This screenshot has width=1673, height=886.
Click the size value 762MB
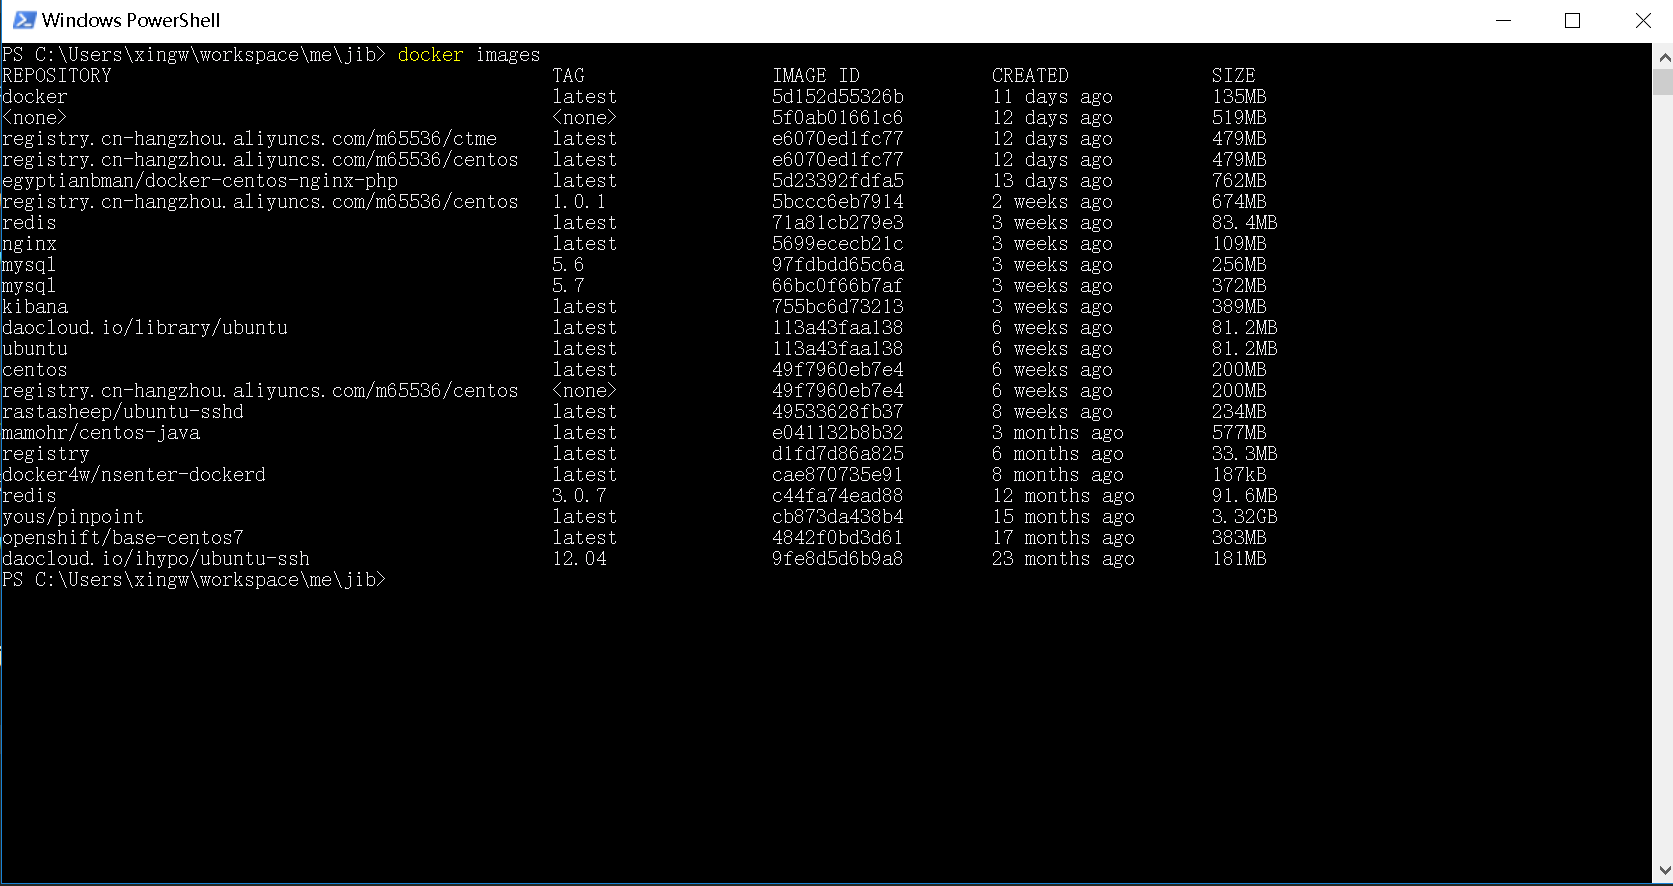1239,181
